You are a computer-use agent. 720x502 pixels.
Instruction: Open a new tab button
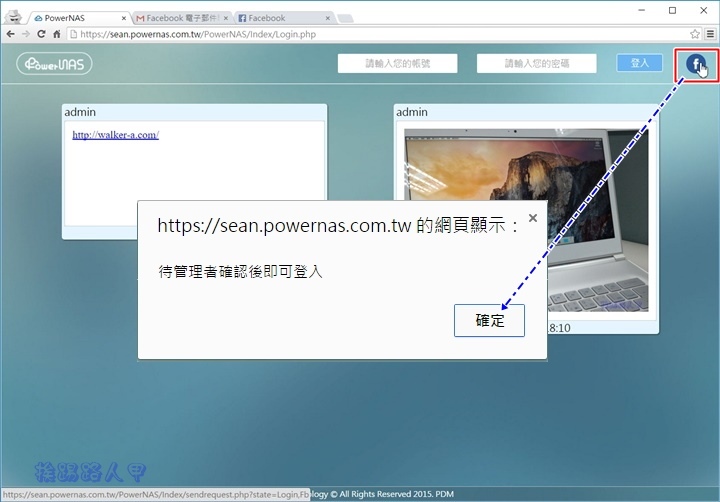345,18
